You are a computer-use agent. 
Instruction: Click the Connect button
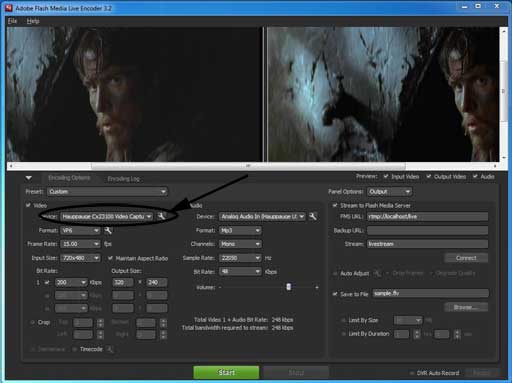point(466,258)
